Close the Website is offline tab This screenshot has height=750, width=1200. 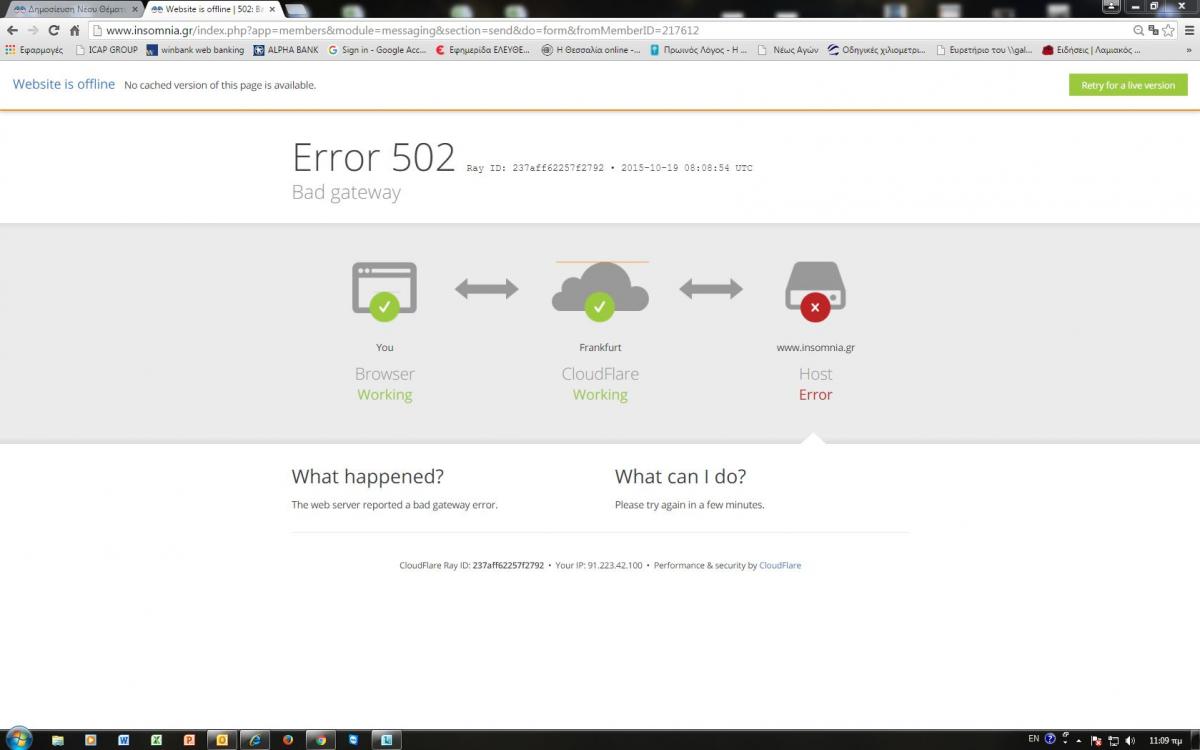pyautogui.click(x=272, y=9)
